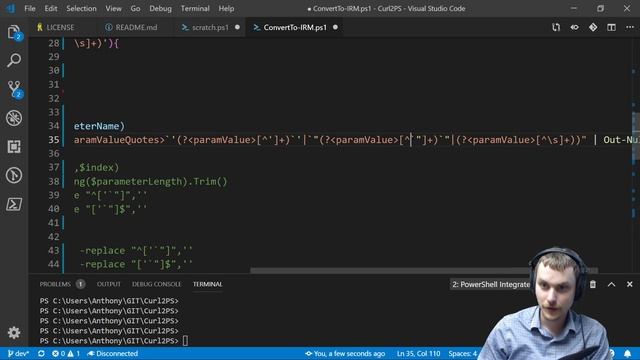Click the '-replace' keyword on line 43
Image resolution: width=640 pixels, height=360 pixels.
[x=102, y=250]
